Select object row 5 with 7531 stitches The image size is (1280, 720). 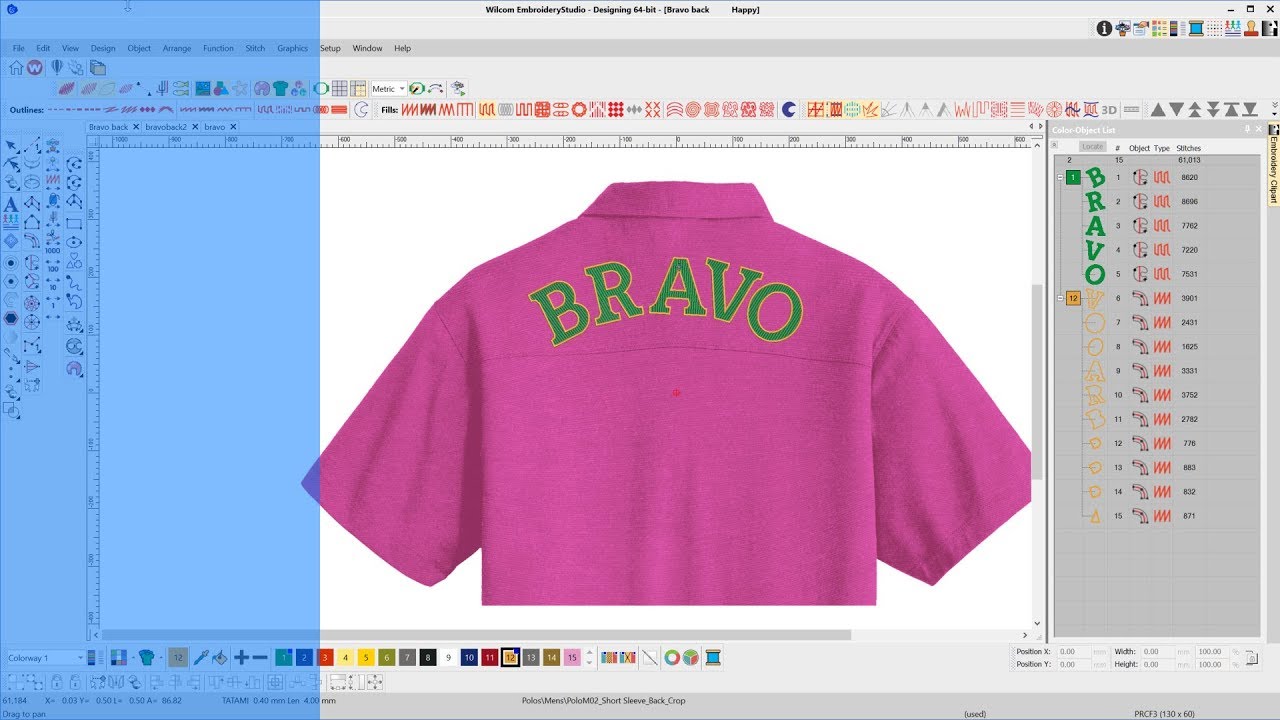click(x=1160, y=274)
